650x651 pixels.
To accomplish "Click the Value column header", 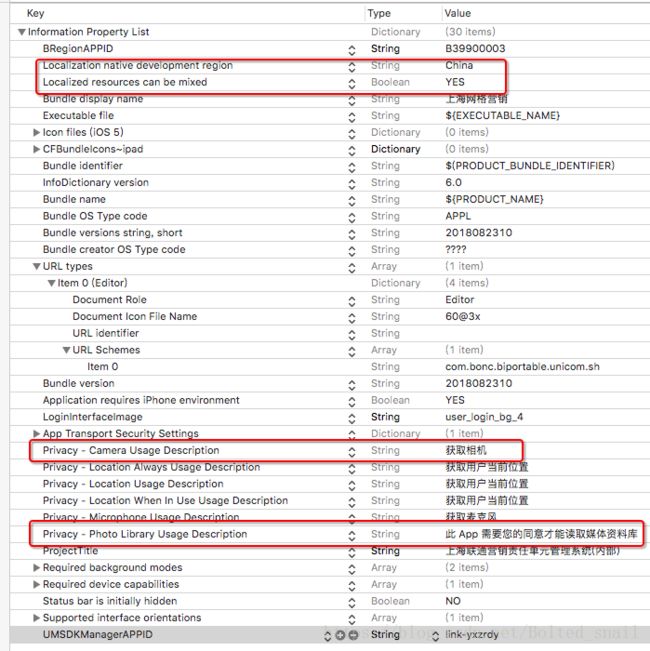I will pos(457,13).
